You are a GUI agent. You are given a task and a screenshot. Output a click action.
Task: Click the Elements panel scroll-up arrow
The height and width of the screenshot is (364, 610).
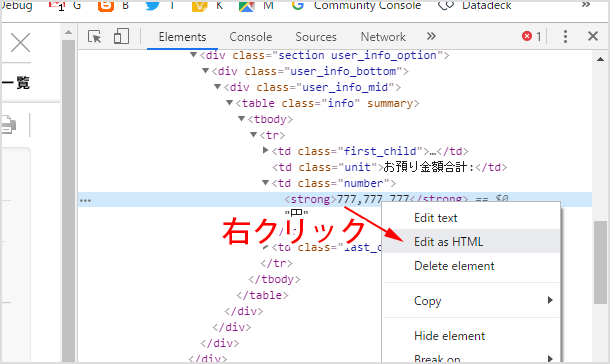tap(601, 59)
